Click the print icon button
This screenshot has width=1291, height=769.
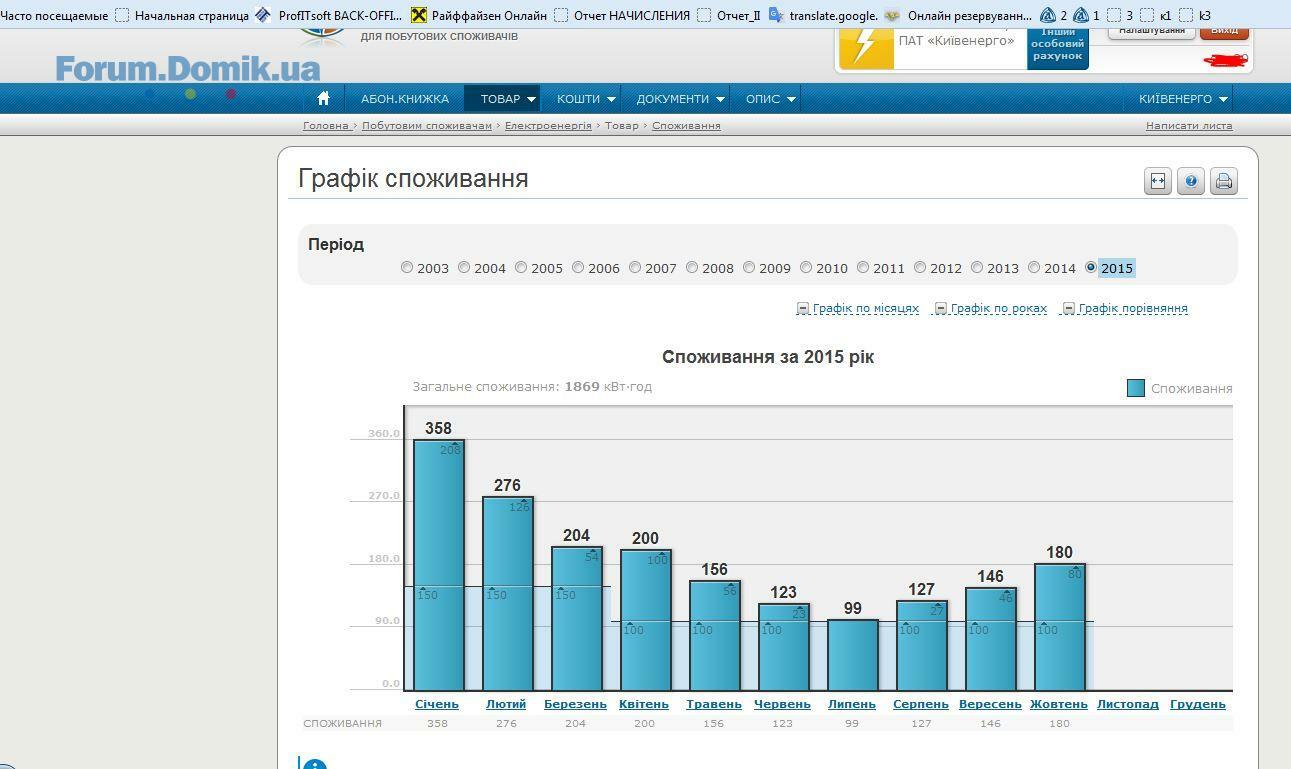(1224, 181)
